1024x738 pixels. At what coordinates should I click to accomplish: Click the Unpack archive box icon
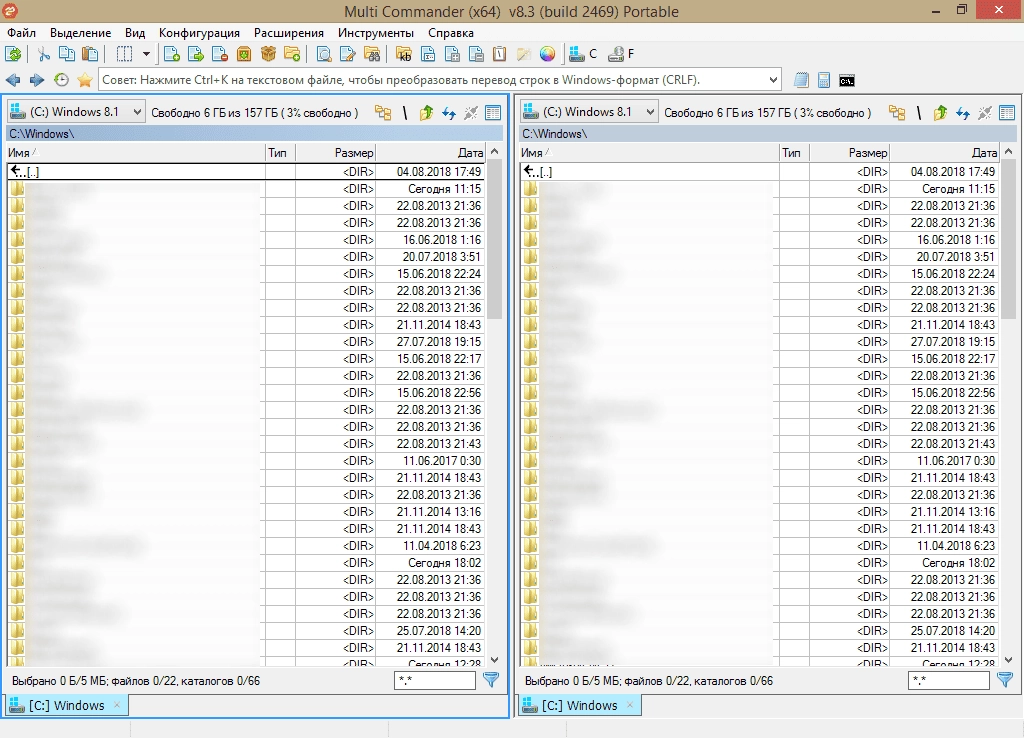(x=268, y=54)
